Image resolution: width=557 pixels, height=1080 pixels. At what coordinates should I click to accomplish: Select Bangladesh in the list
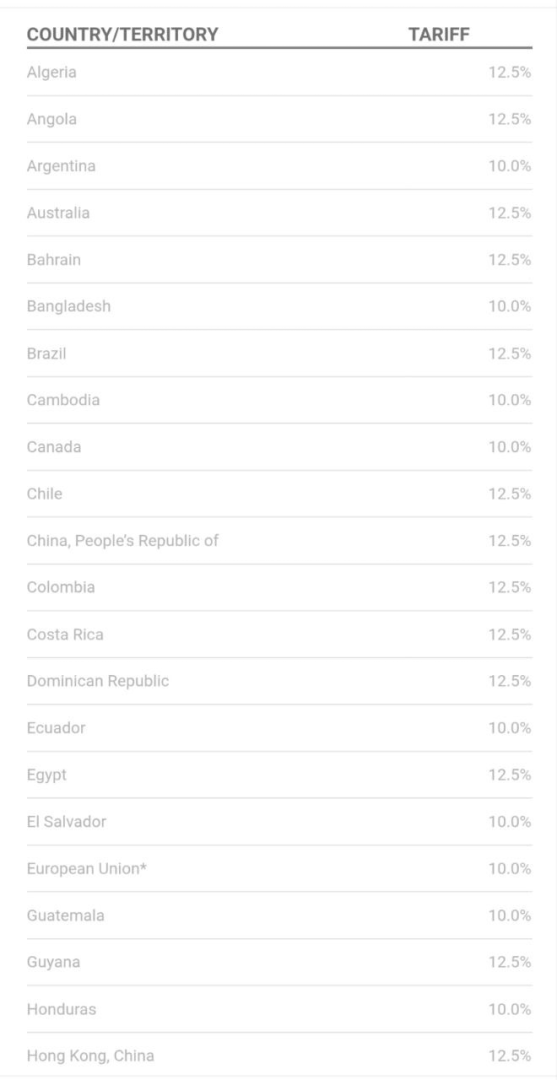pyautogui.click(x=69, y=307)
